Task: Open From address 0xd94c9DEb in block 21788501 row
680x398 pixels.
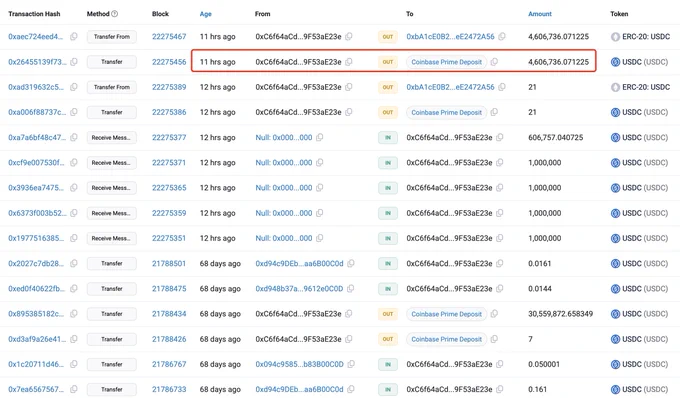Action: pos(299,263)
